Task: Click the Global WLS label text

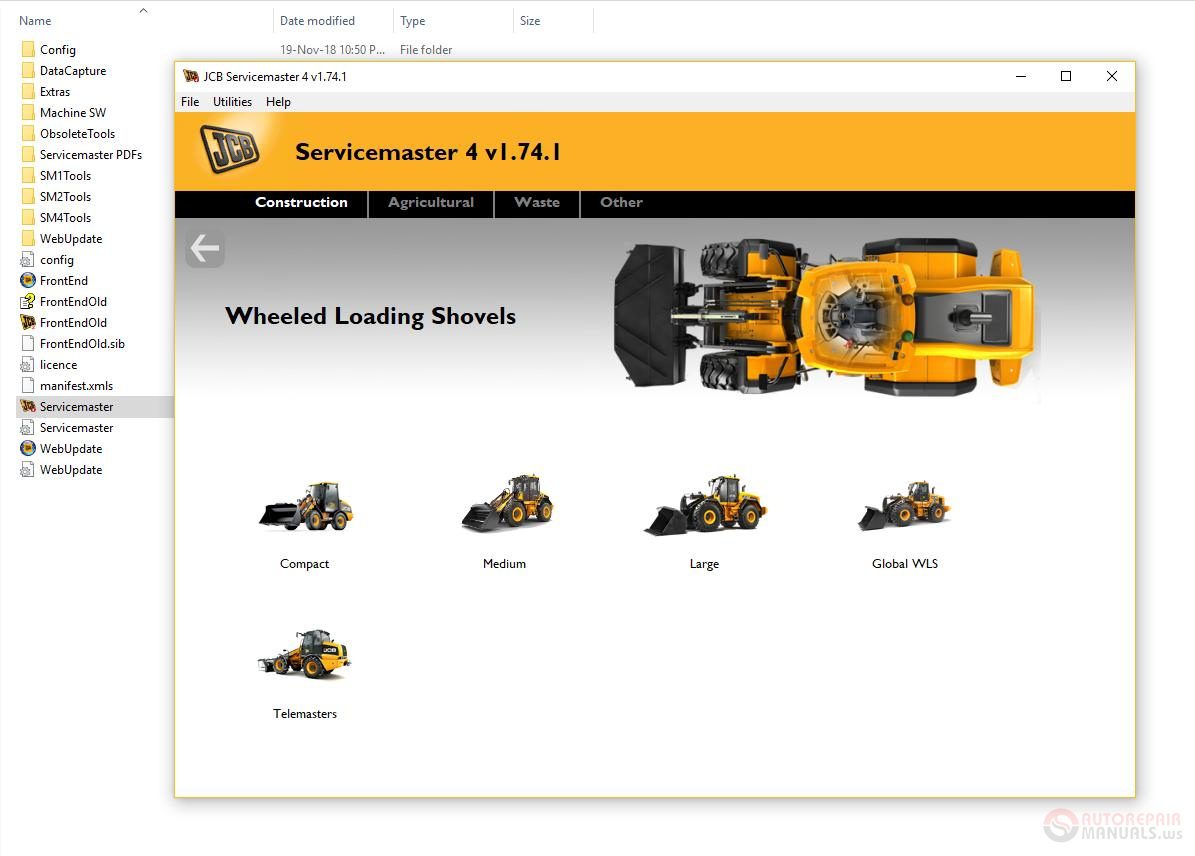Action: [x=905, y=564]
